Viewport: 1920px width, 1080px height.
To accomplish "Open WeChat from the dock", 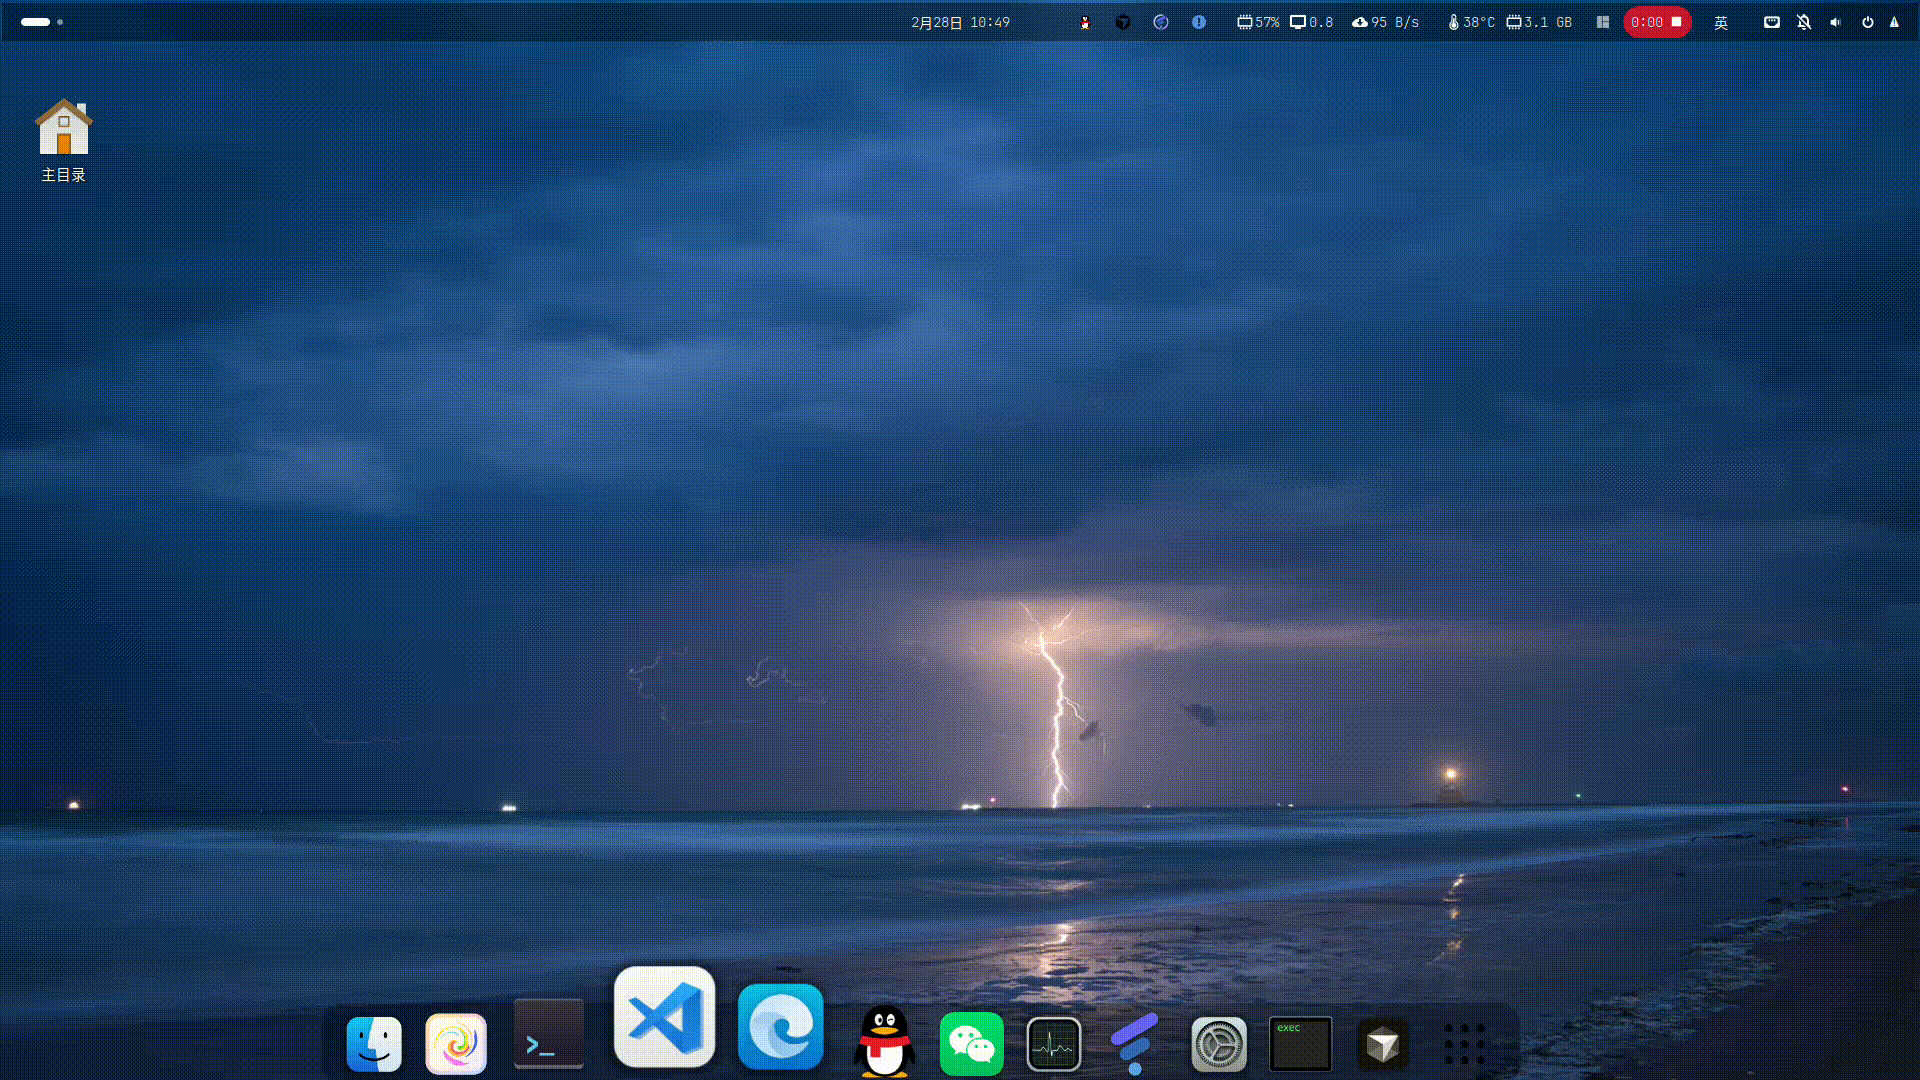I will click(971, 1044).
